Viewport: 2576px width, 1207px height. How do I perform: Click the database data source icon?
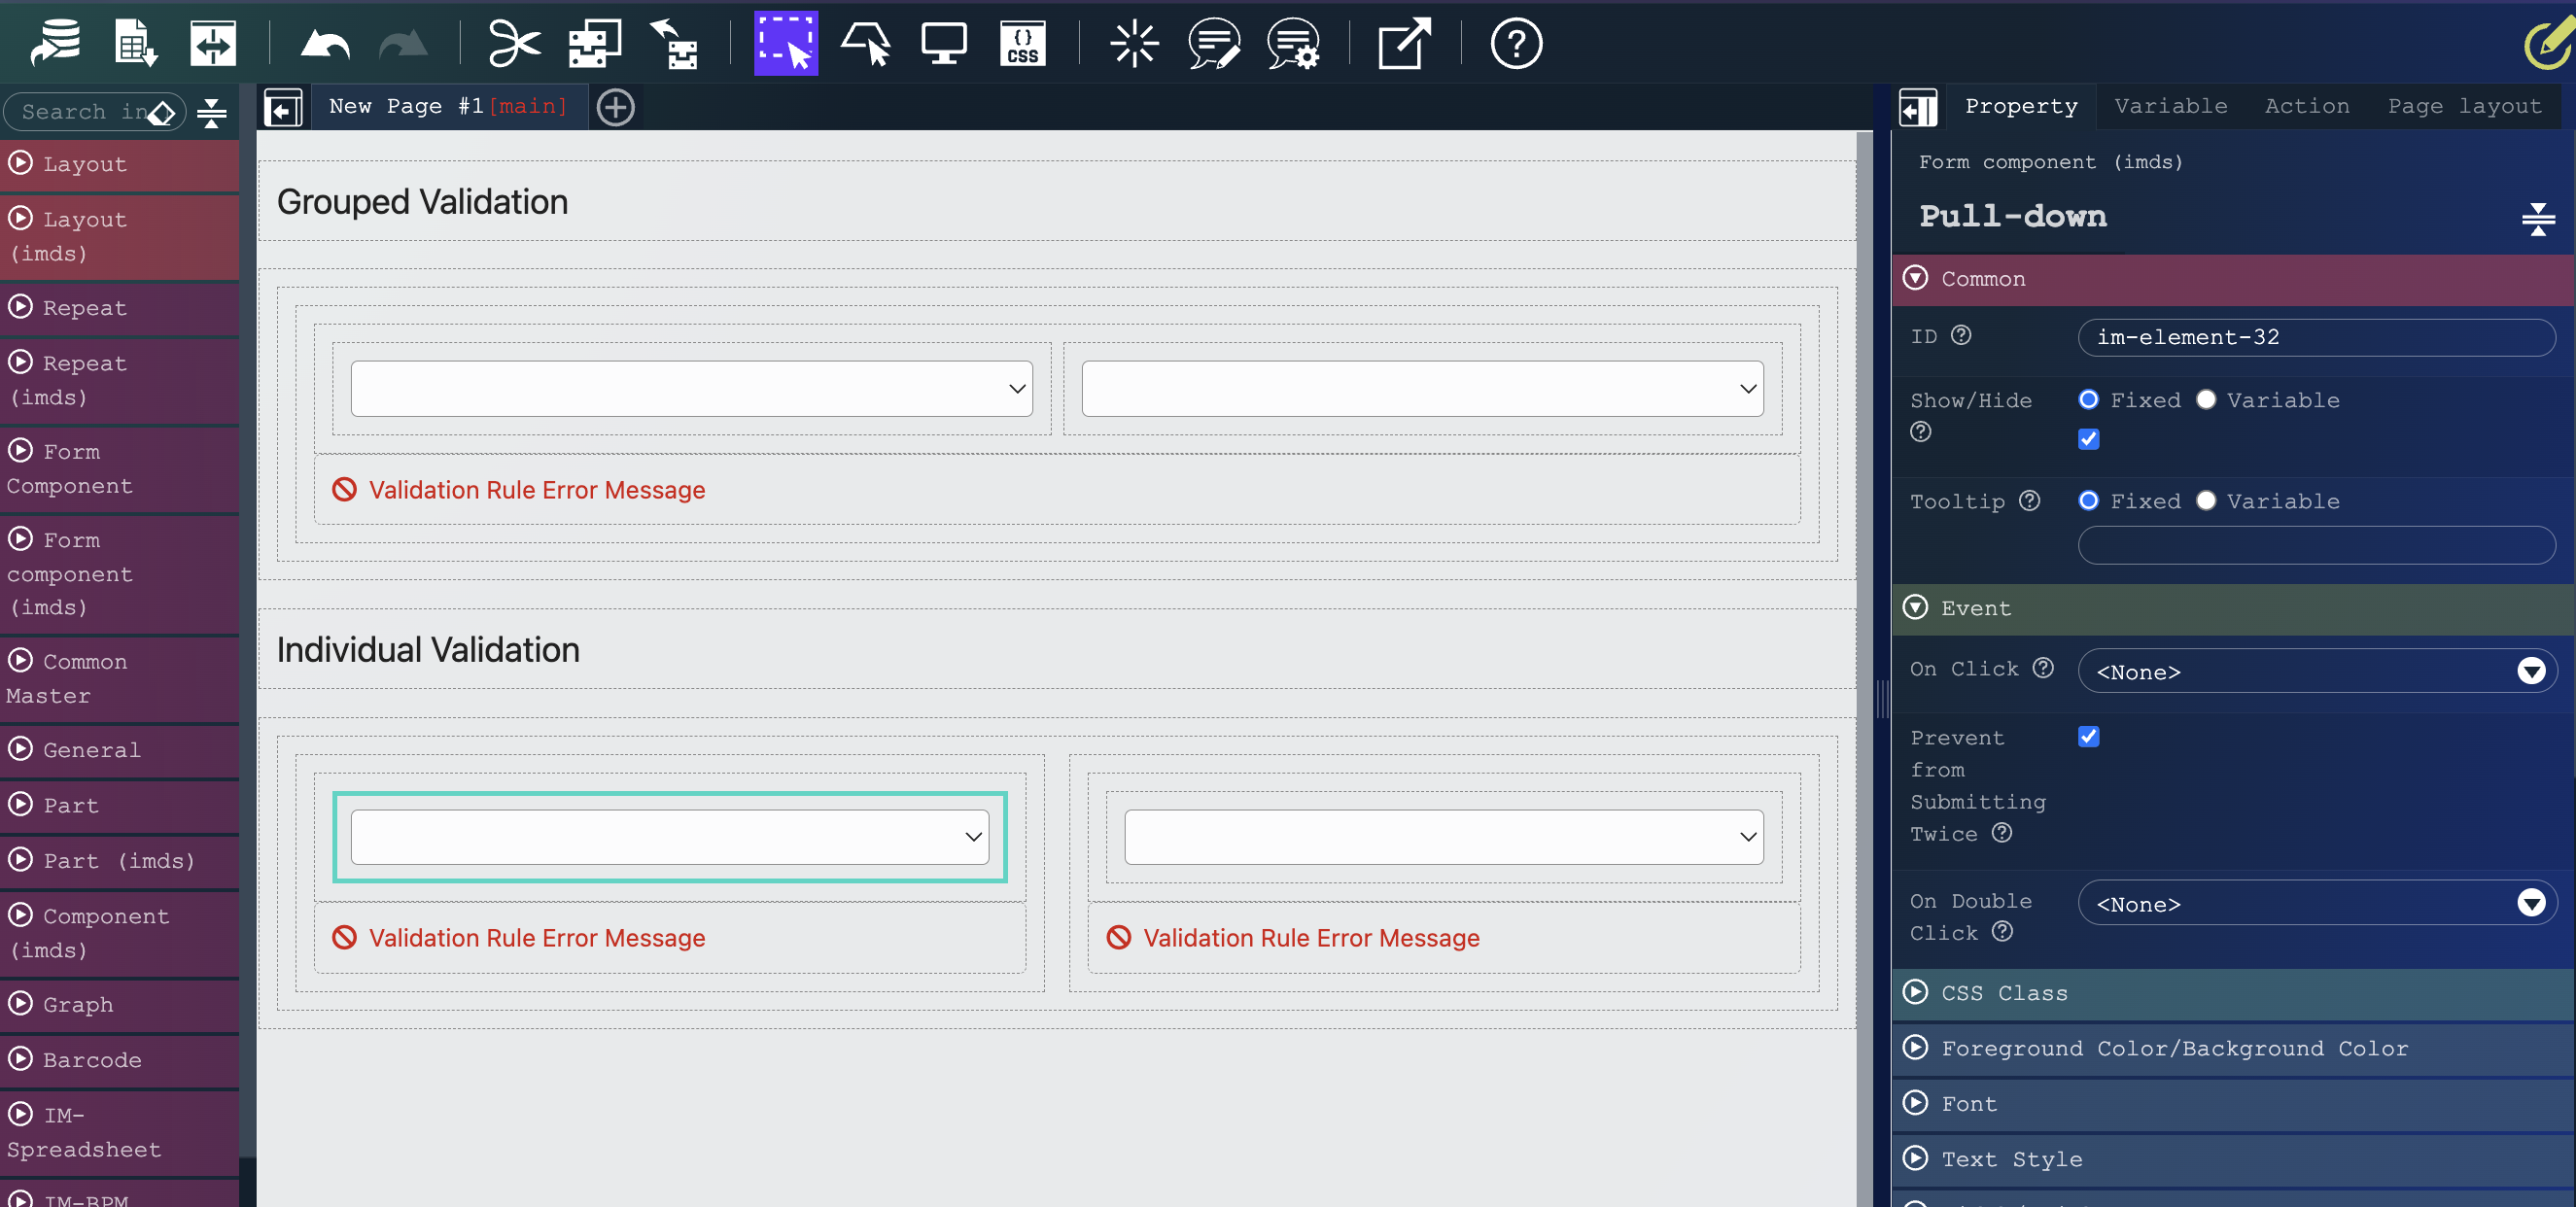pos(56,44)
